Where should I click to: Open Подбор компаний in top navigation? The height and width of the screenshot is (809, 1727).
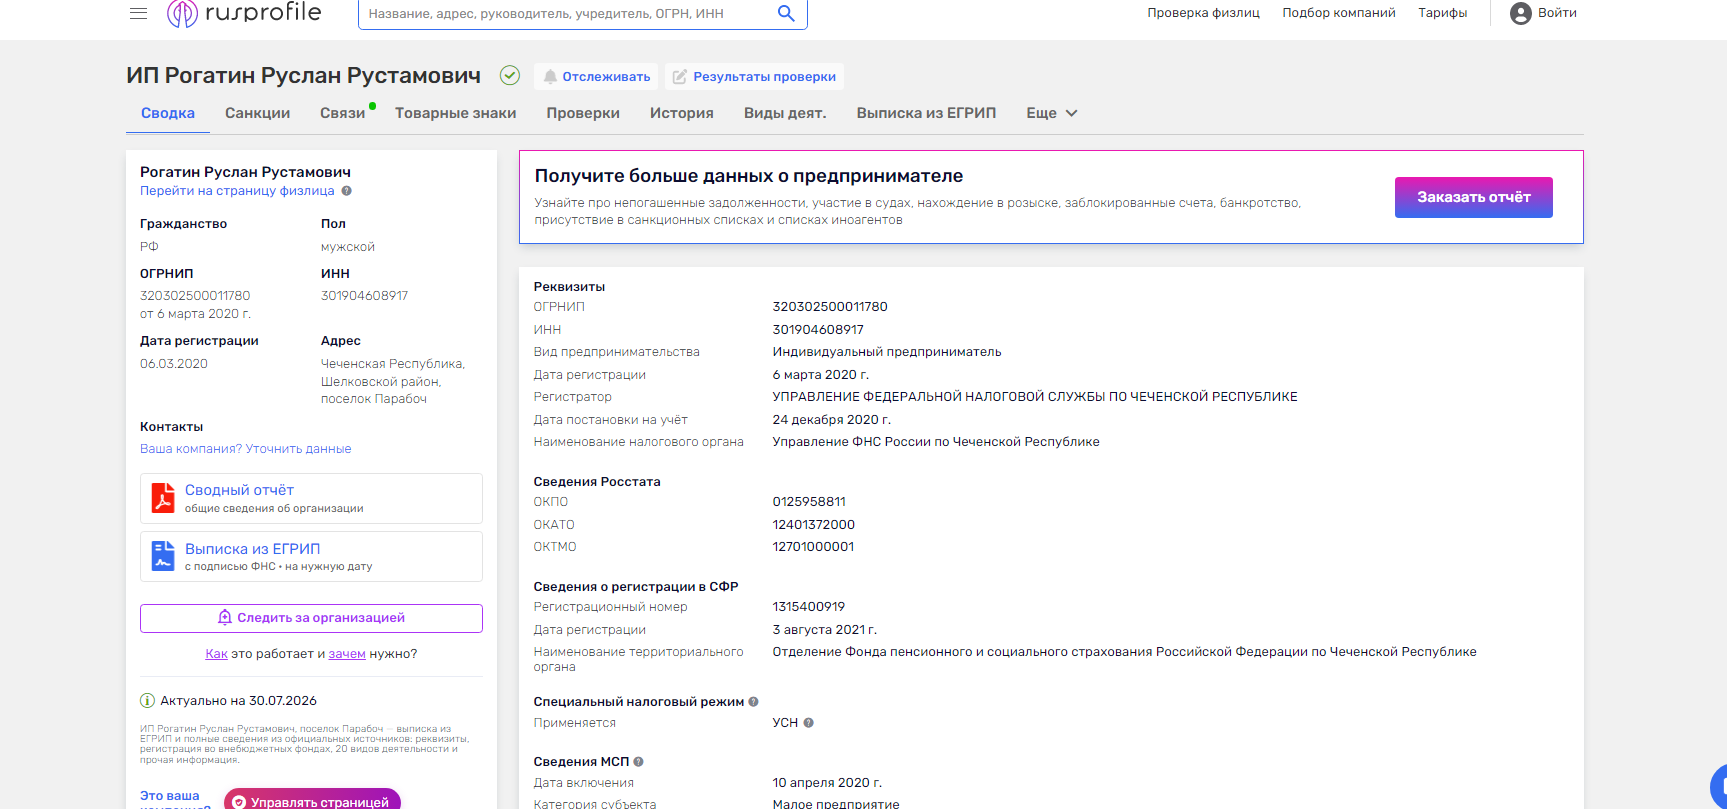coord(1339,13)
